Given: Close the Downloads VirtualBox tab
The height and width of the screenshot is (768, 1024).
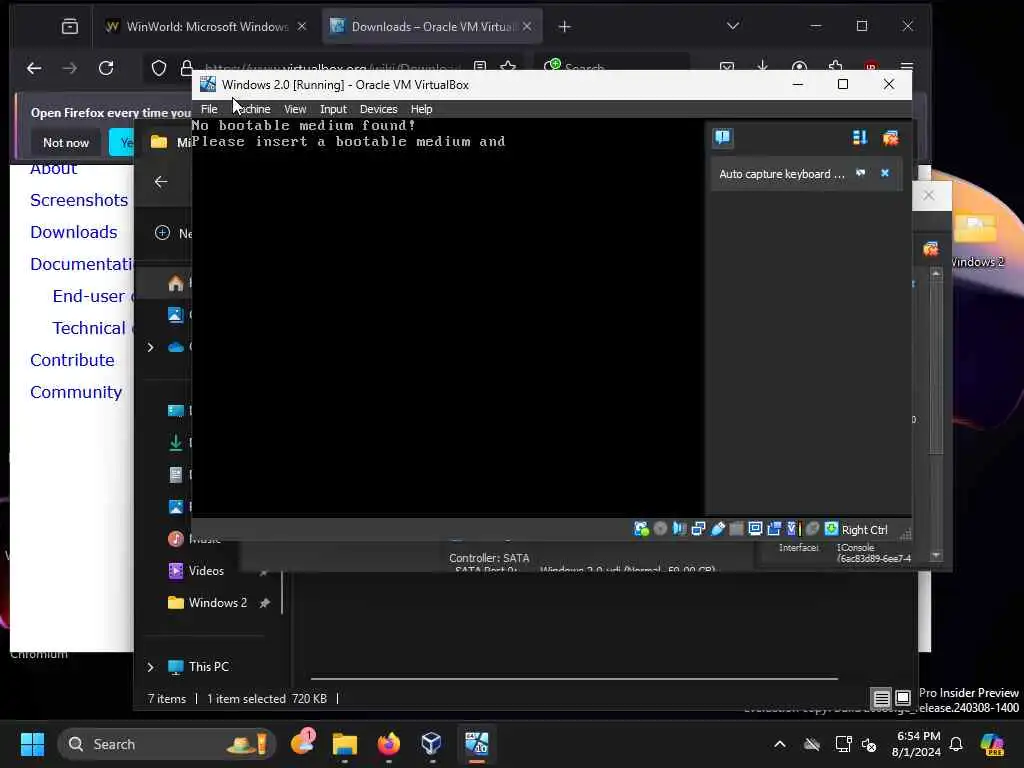Looking at the screenshot, I should (526, 26).
